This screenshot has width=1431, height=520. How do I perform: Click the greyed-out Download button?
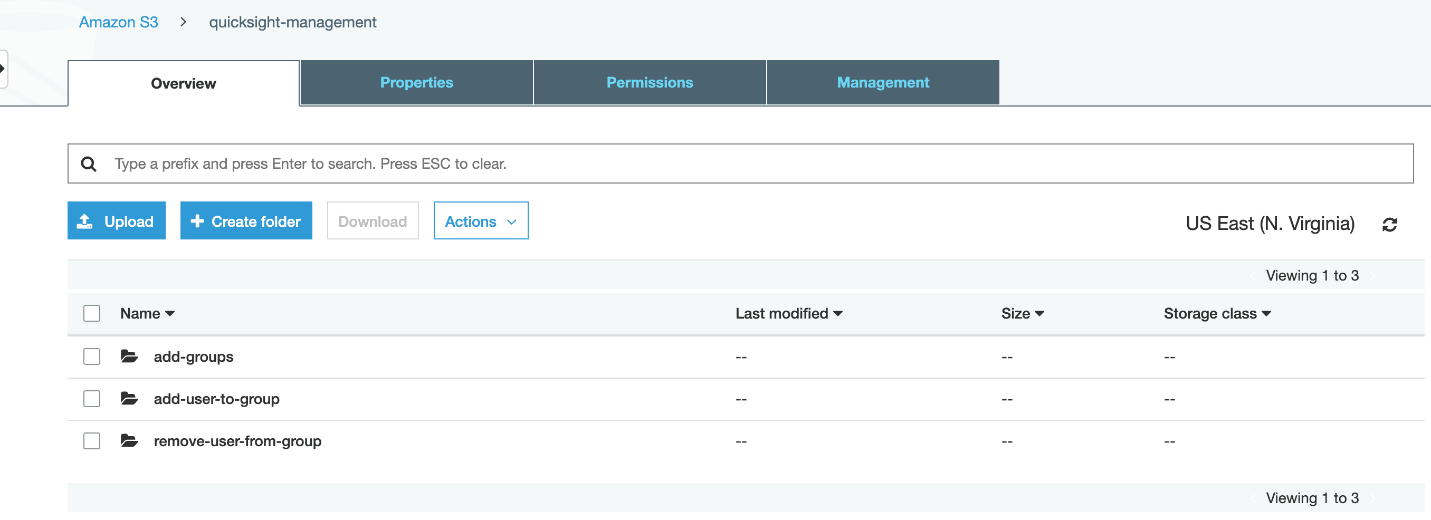click(x=373, y=221)
